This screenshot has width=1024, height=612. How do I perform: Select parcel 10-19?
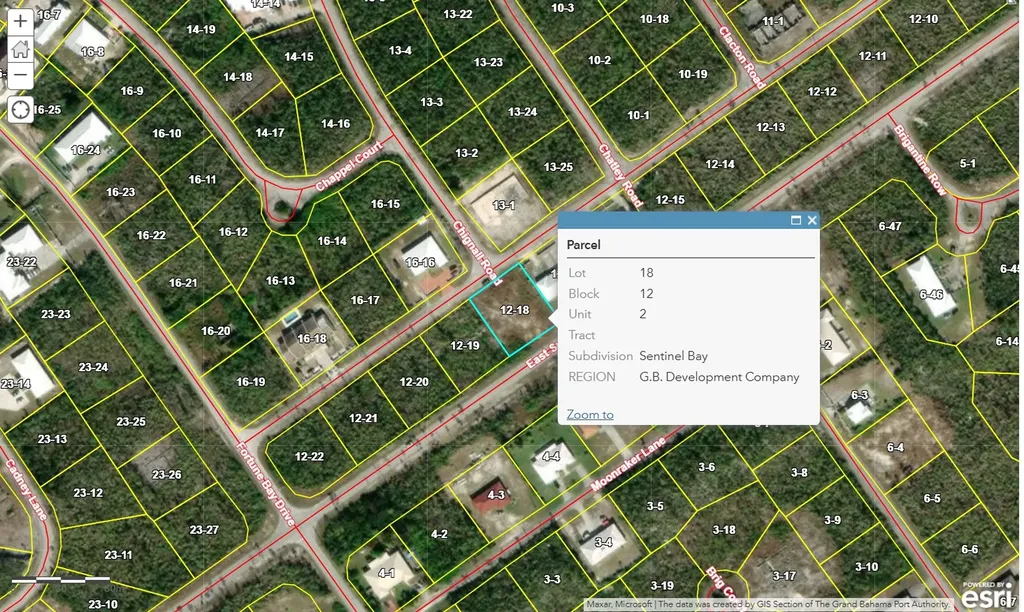[692, 74]
